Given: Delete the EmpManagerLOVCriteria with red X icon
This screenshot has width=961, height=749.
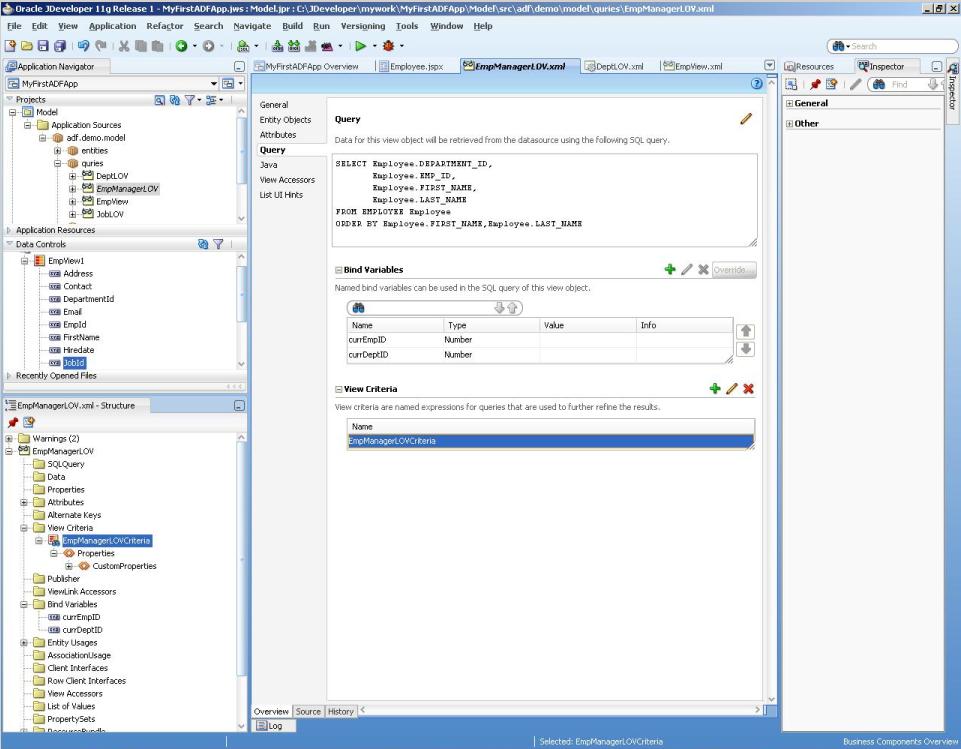Looking at the screenshot, I should 749,388.
